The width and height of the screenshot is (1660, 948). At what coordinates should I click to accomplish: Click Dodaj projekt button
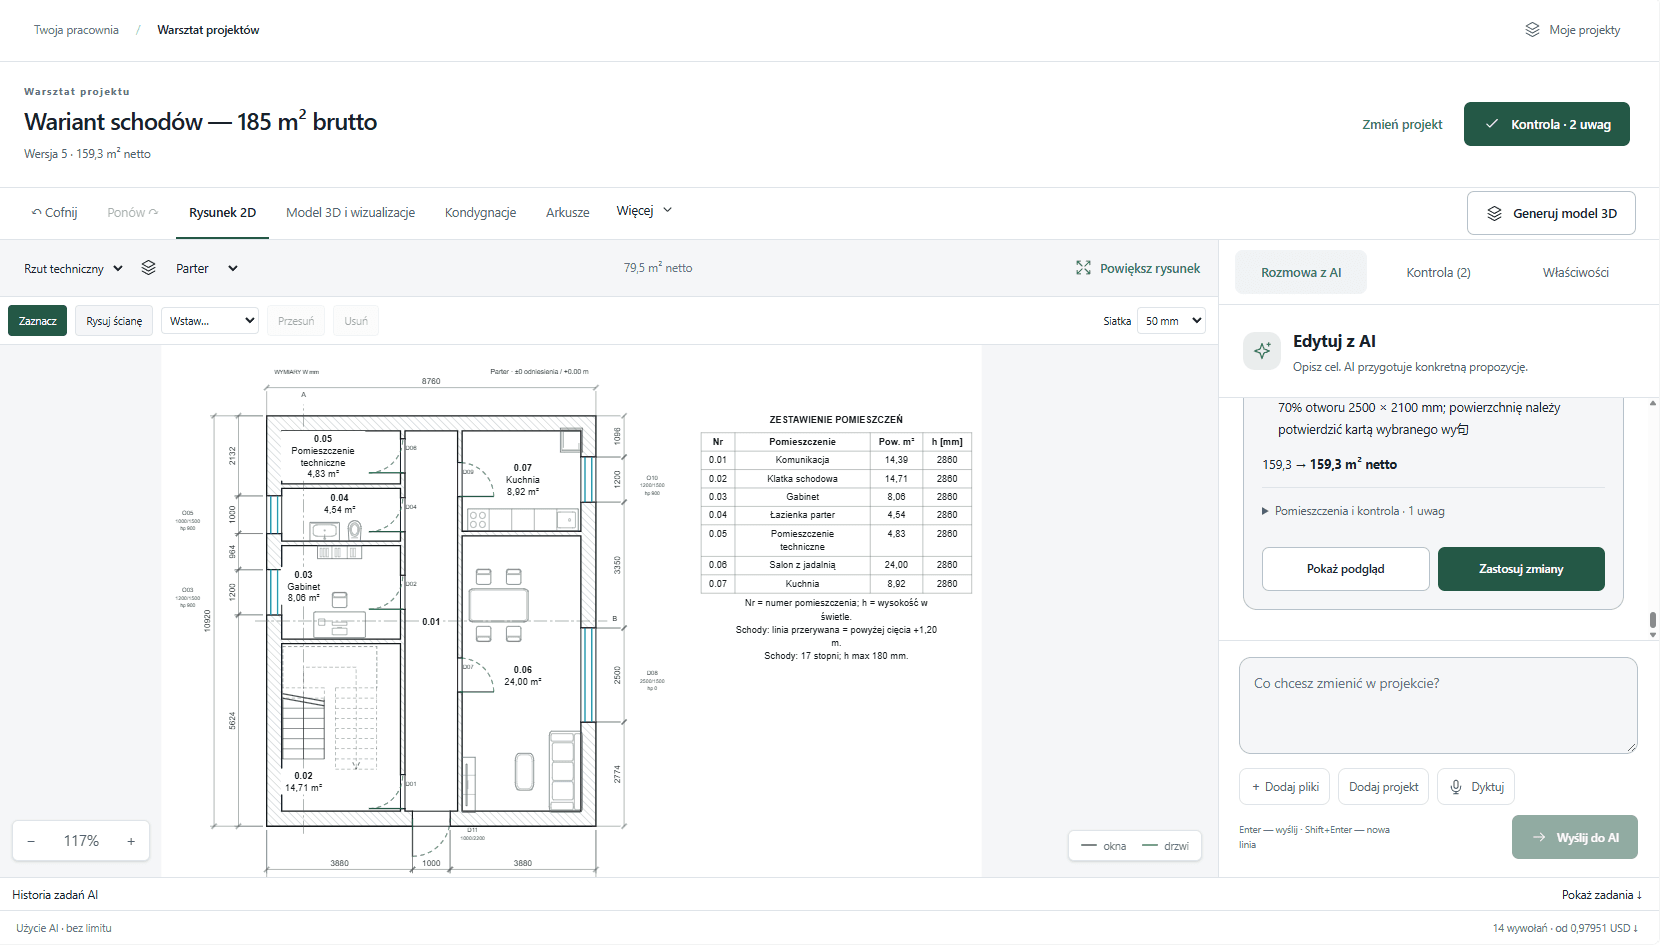coord(1383,787)
